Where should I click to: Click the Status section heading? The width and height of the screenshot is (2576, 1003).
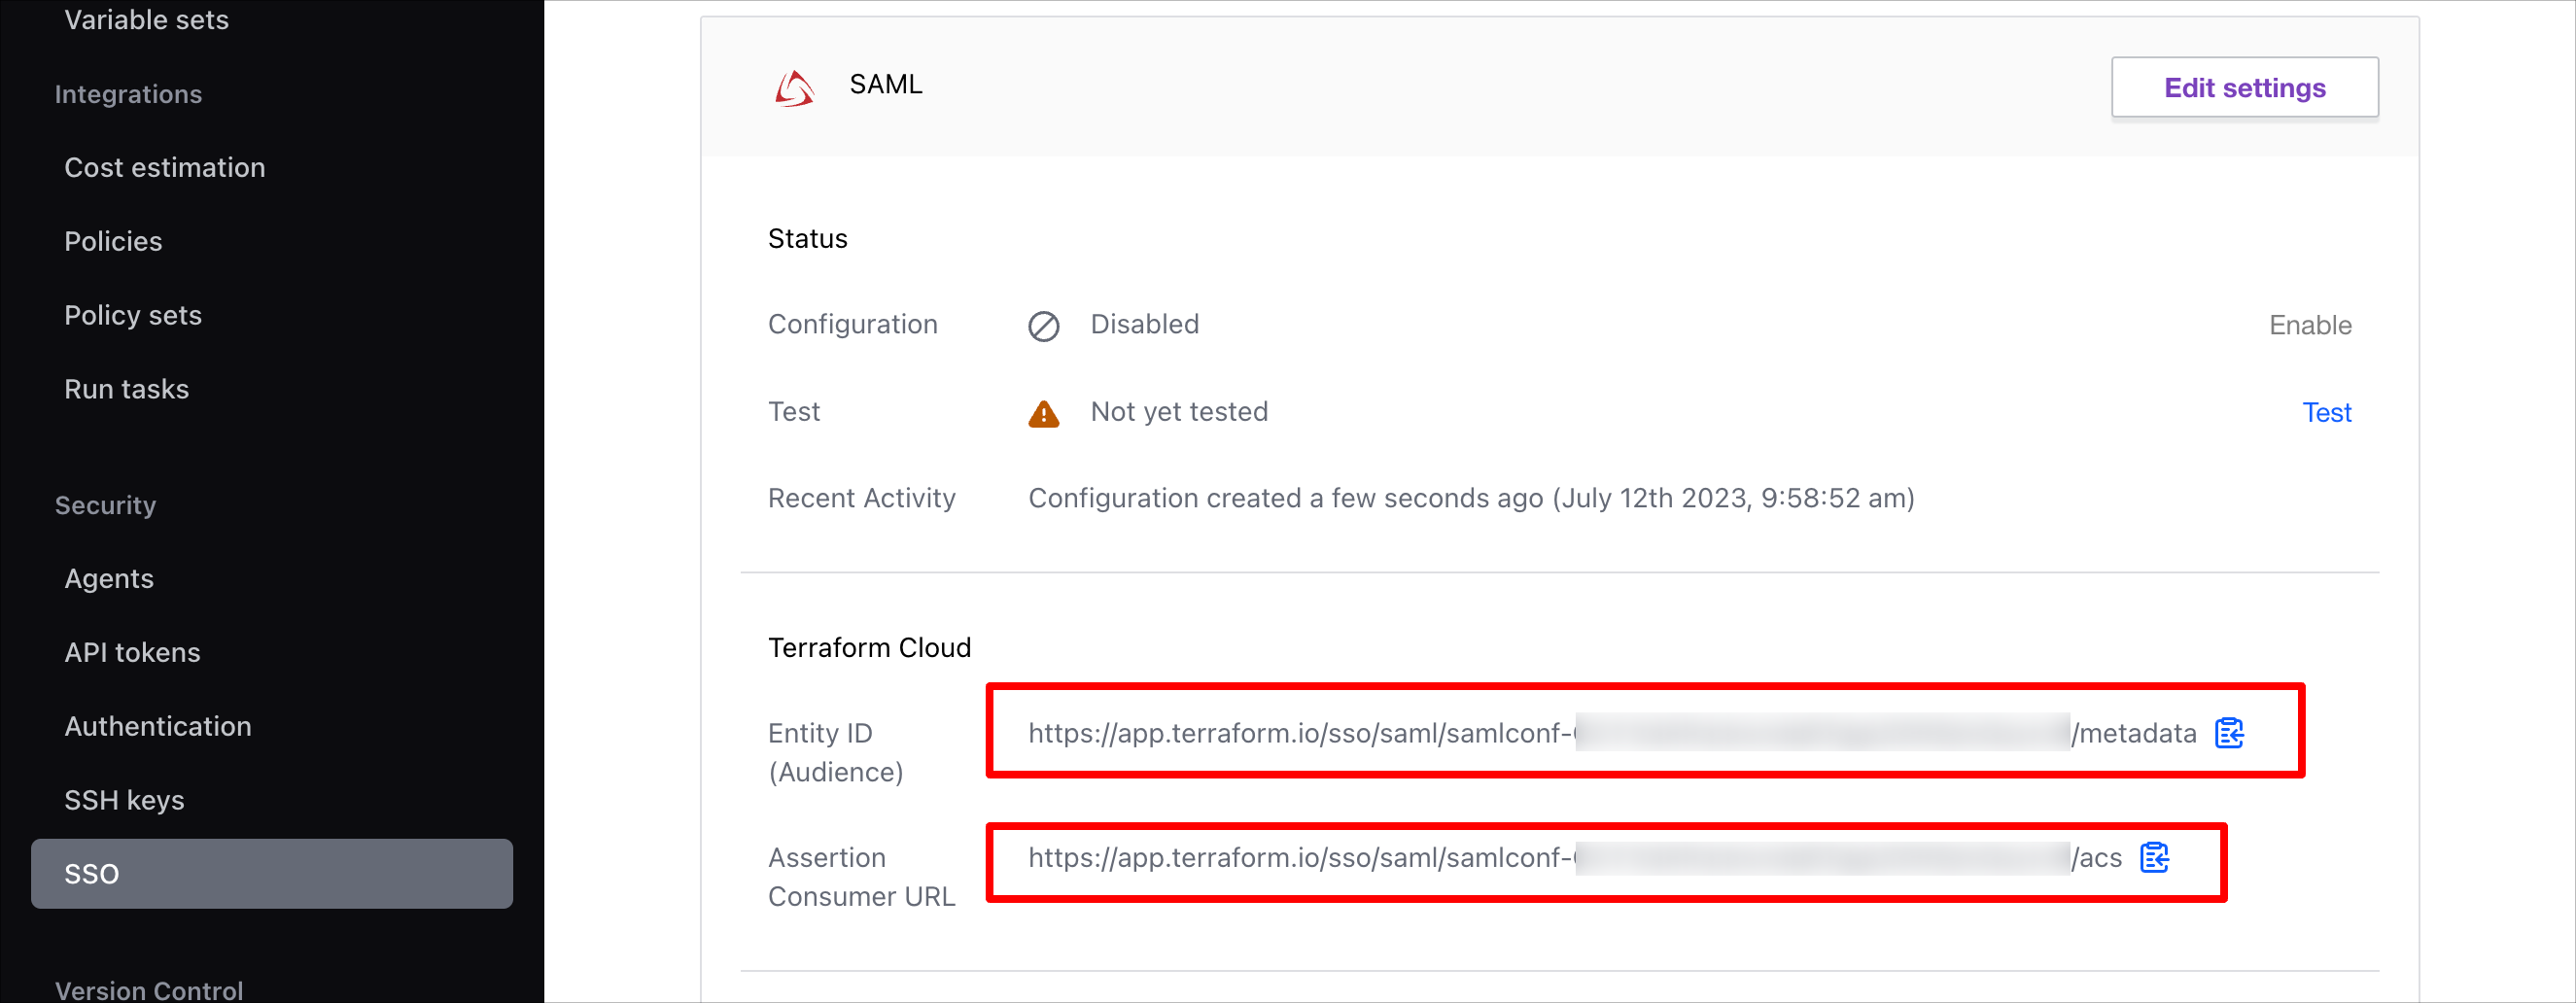tap(807, 238)
